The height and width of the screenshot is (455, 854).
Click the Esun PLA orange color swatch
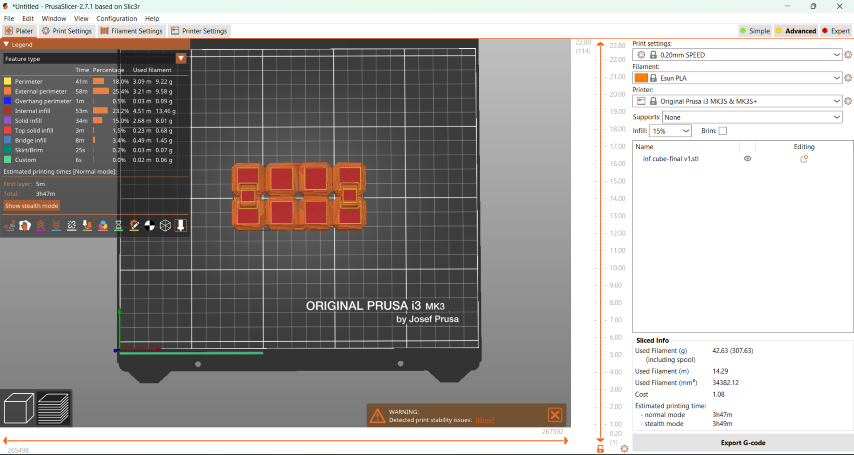(x=641, y=78)
